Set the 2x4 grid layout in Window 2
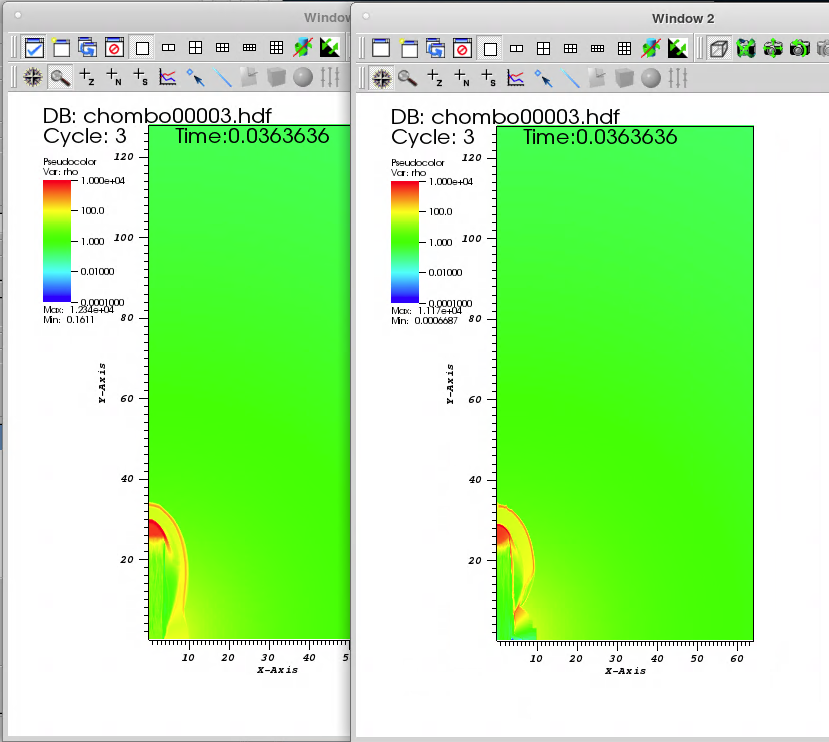 (597, 49)
